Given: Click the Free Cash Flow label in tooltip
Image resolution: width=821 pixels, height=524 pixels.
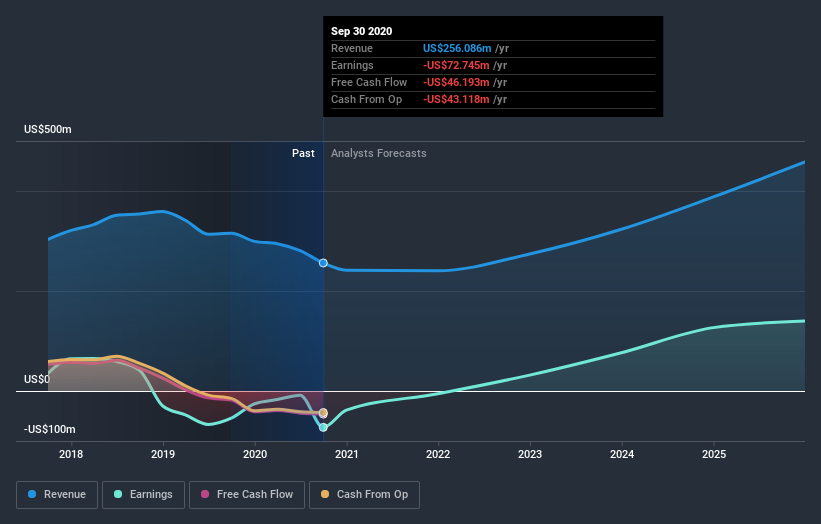Looking at the screenshot, I should pyautogui.click(x=369, y=82).
